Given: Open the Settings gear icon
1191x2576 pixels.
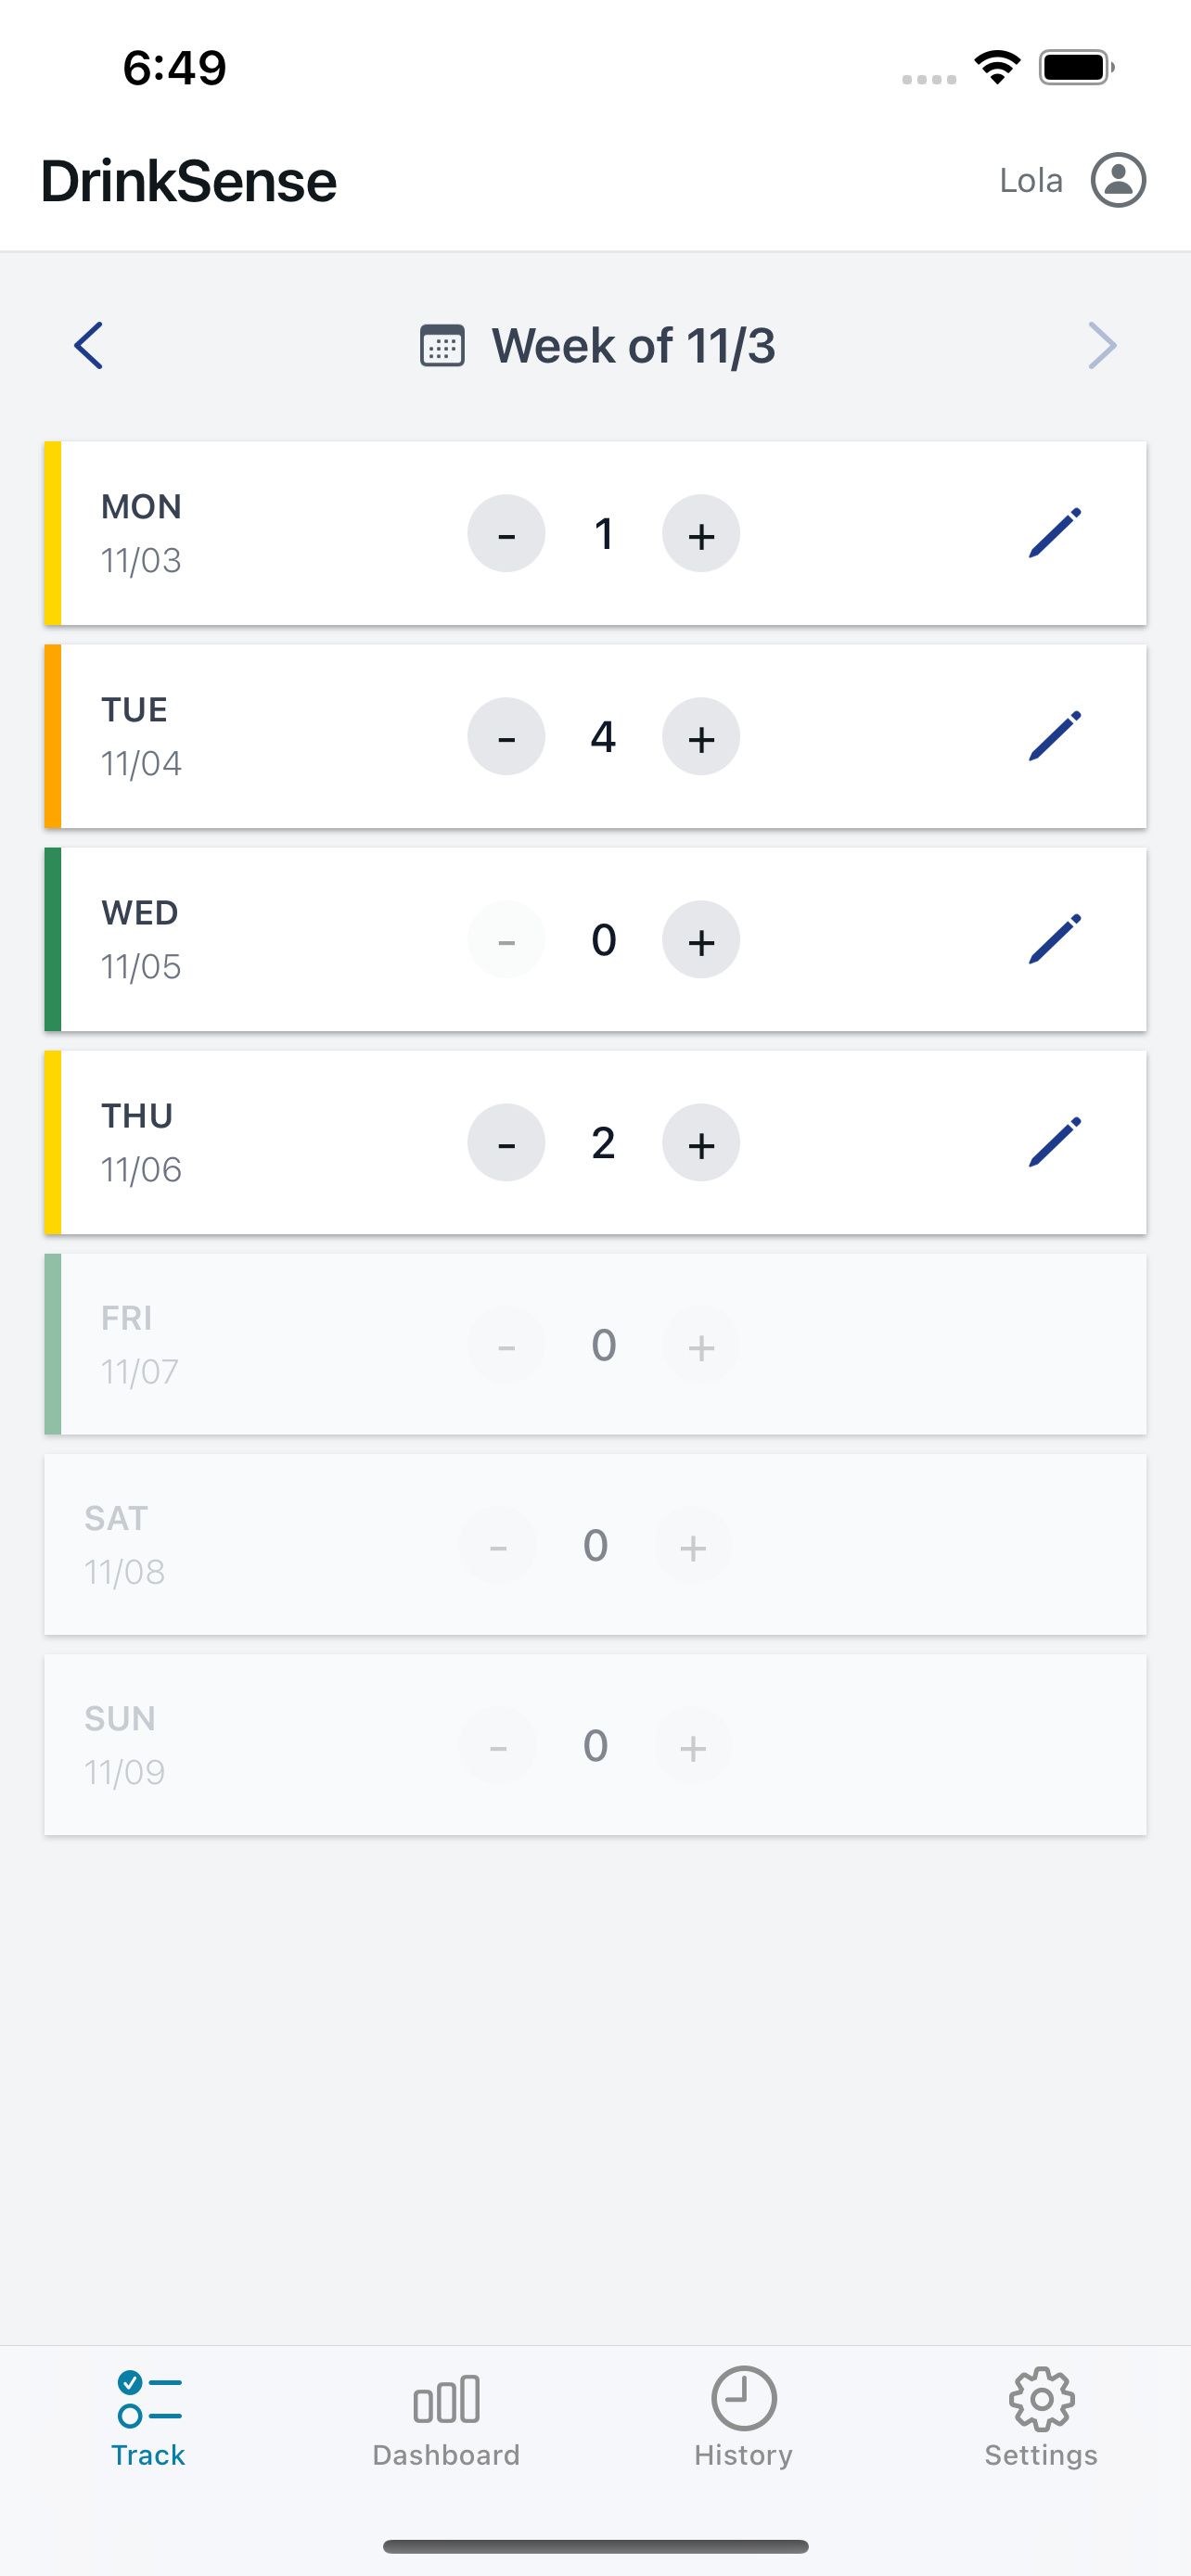Looking at the screenshot, I should point(1041,2397).
